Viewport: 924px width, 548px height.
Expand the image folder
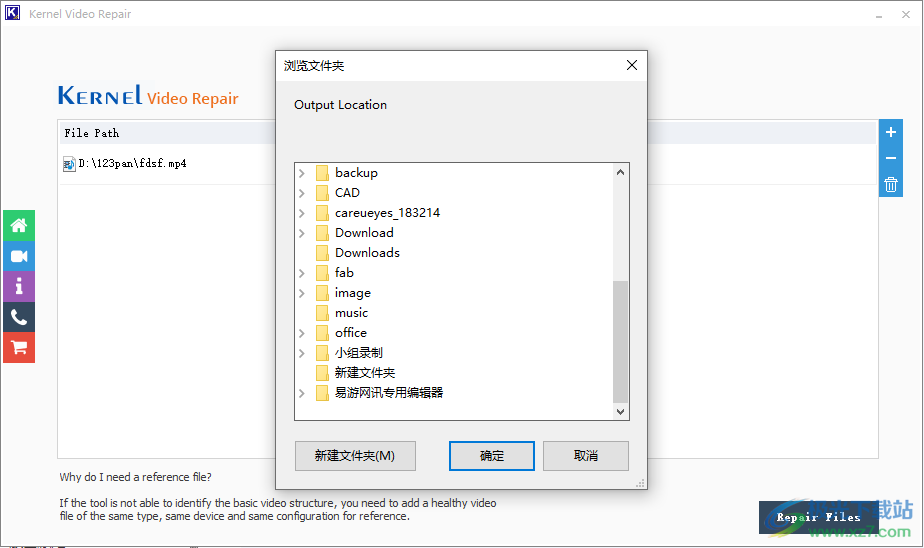[302, 293]
